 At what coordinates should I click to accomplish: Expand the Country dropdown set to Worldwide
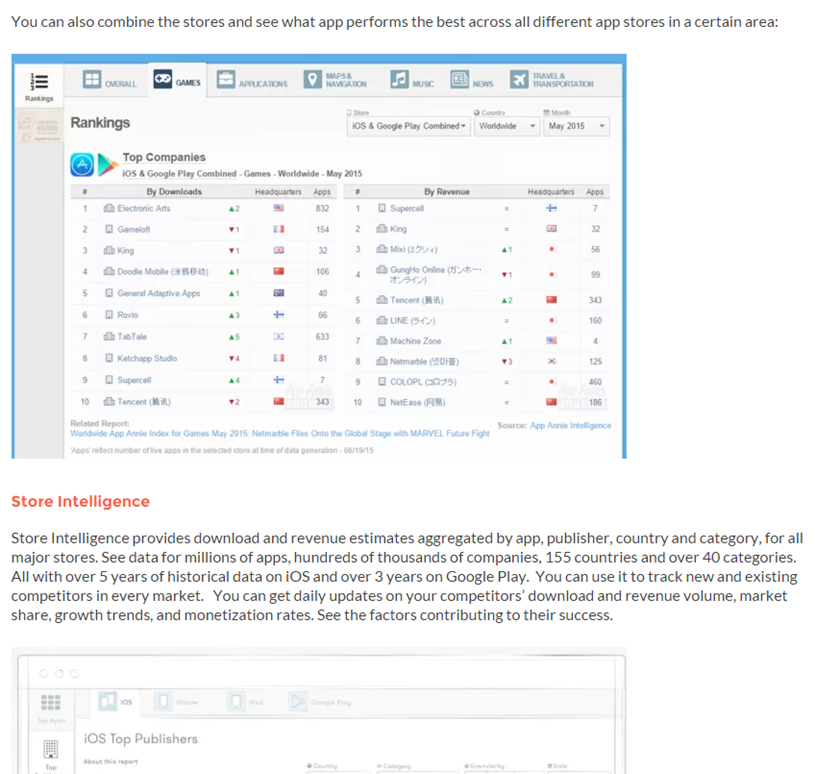point(503,126)
